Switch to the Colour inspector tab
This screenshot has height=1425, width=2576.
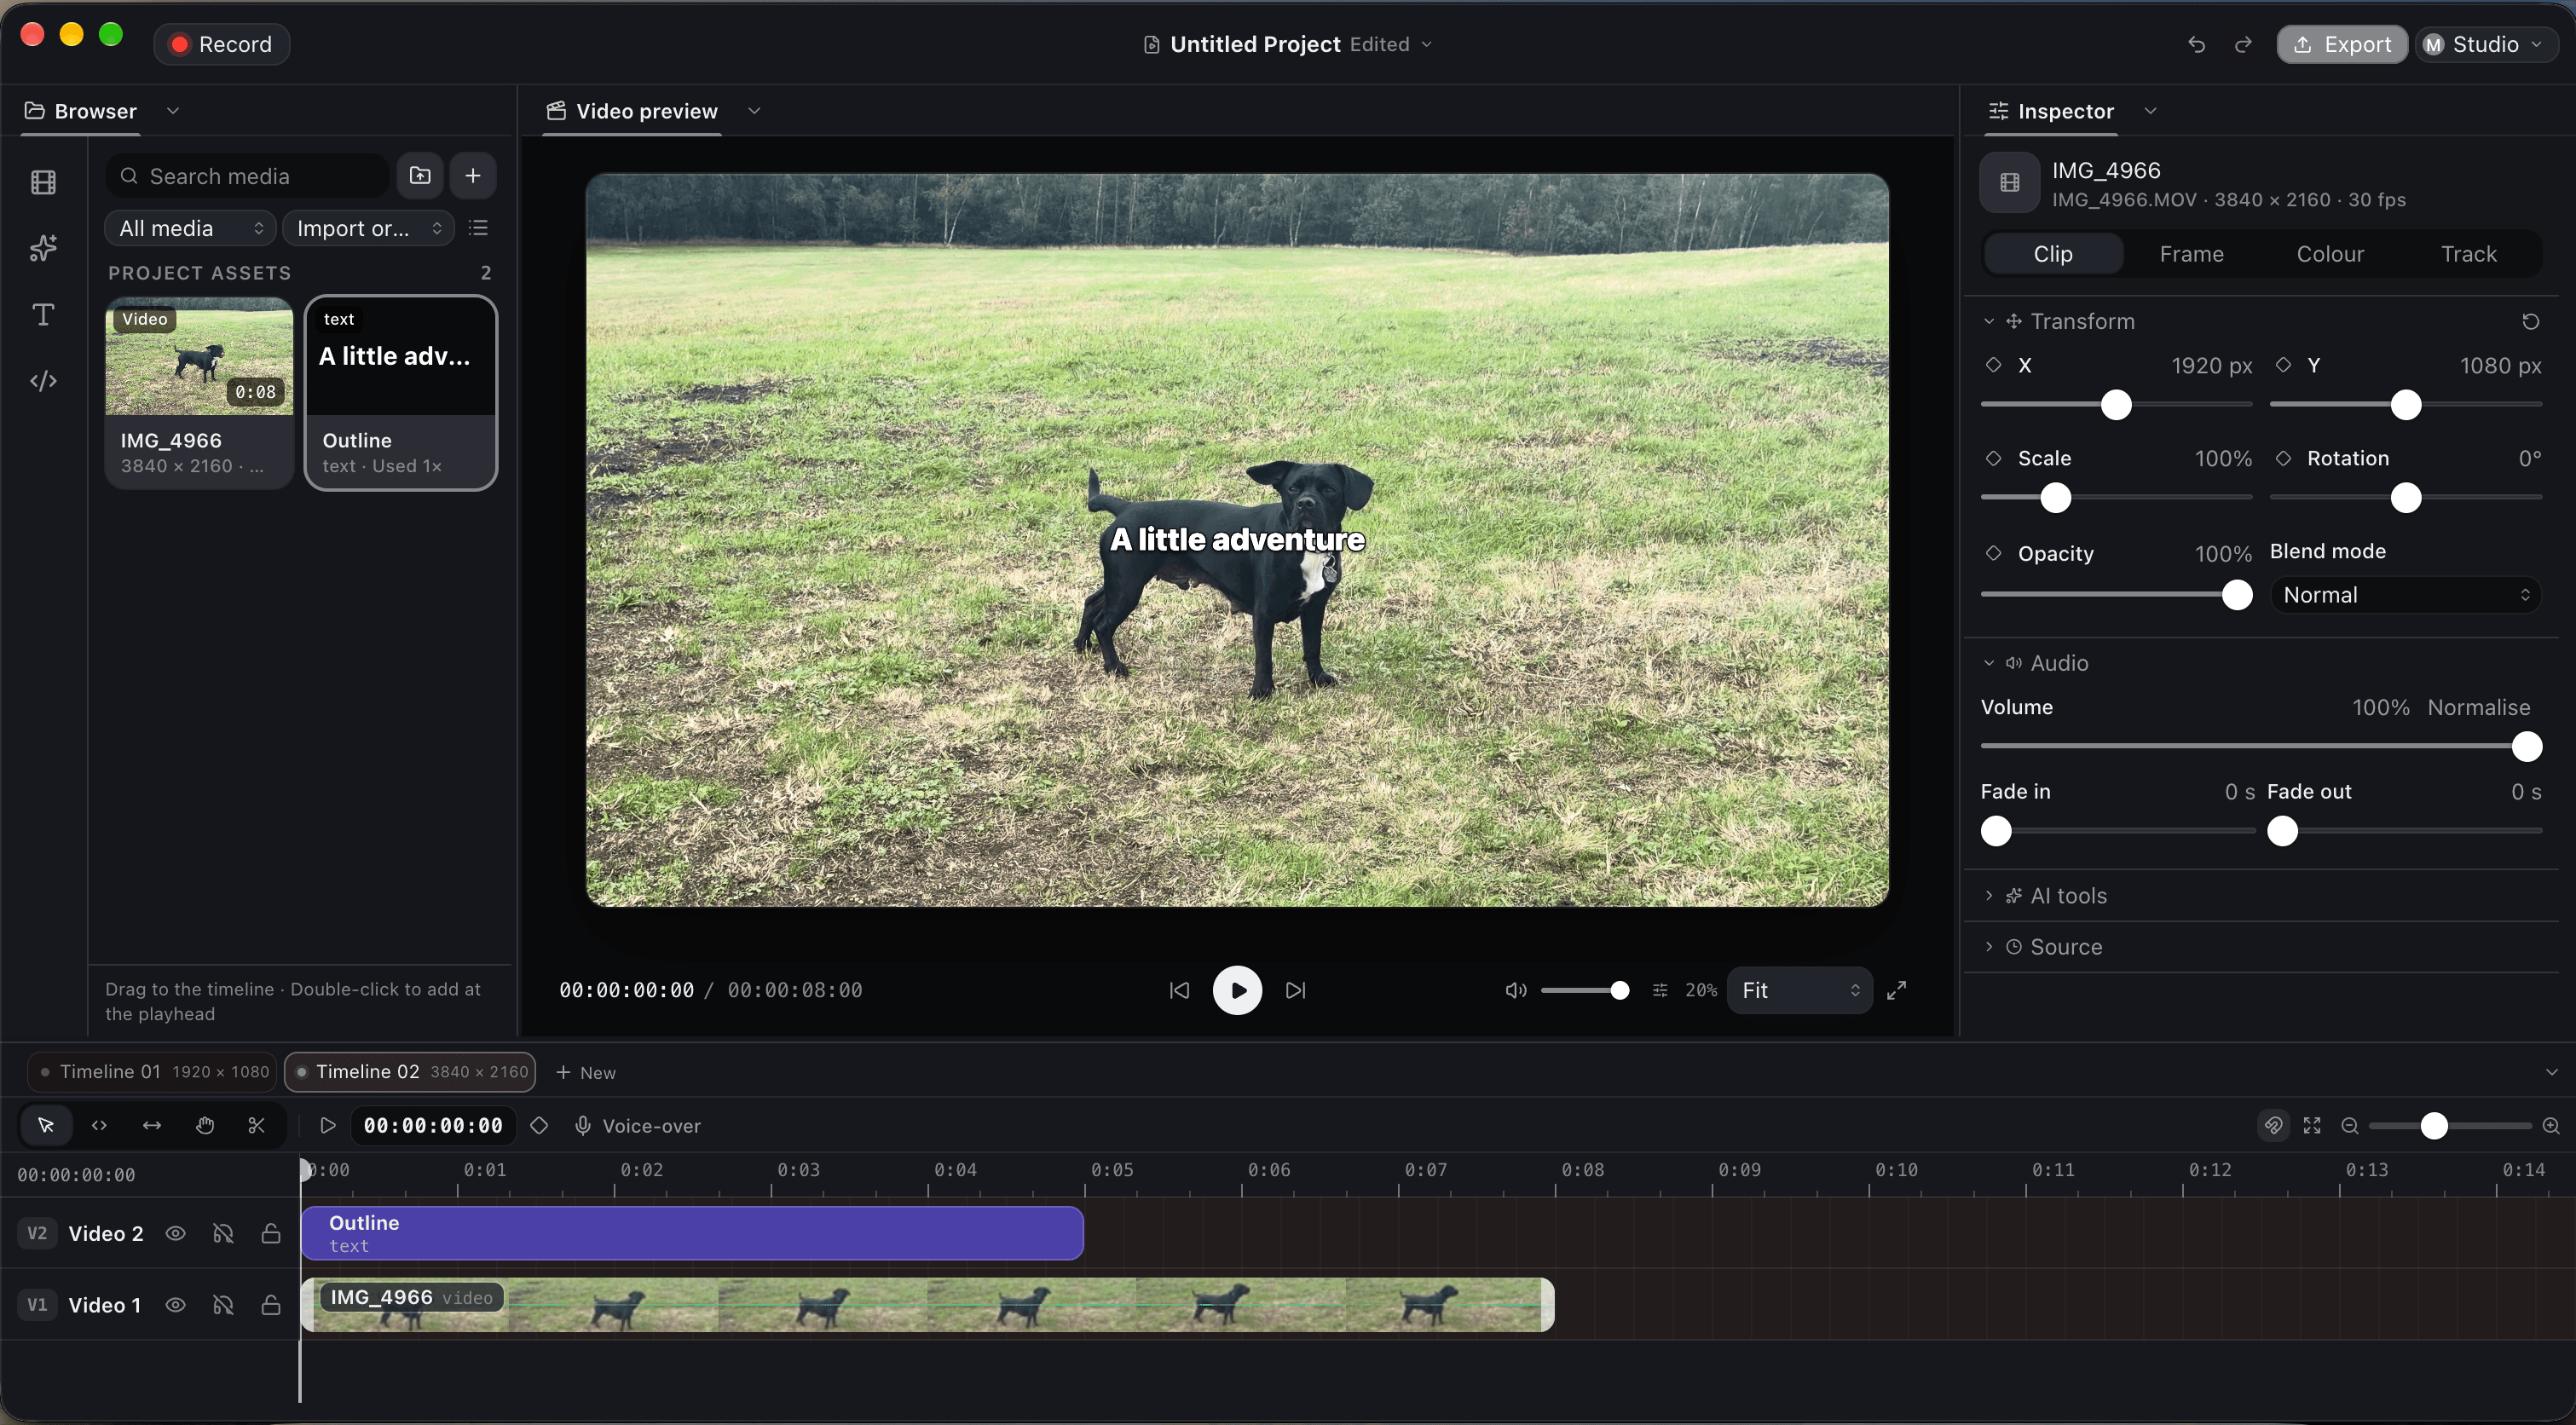click(2330, 254)
